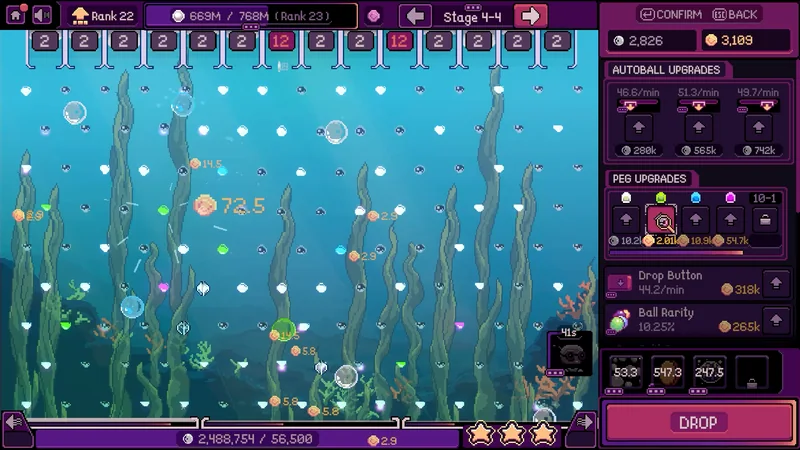Click the stage progress 2,488,754 / 56,500
This screenshot has height=450, width=800.
[248, 439]
